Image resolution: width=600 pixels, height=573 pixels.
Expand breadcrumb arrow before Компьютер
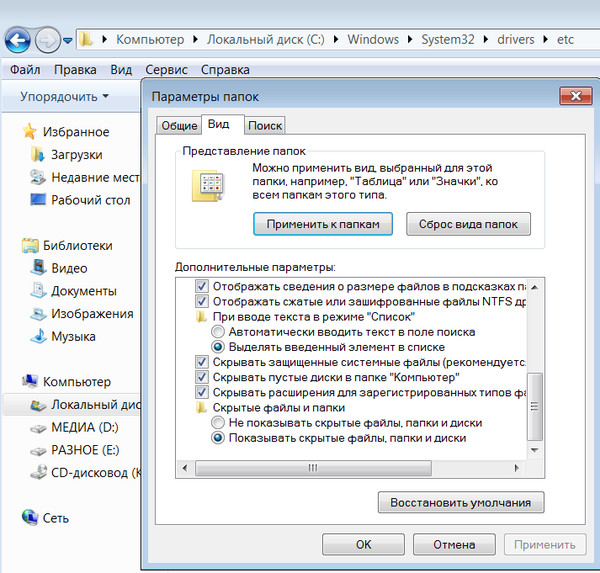(x=104, y=39)
